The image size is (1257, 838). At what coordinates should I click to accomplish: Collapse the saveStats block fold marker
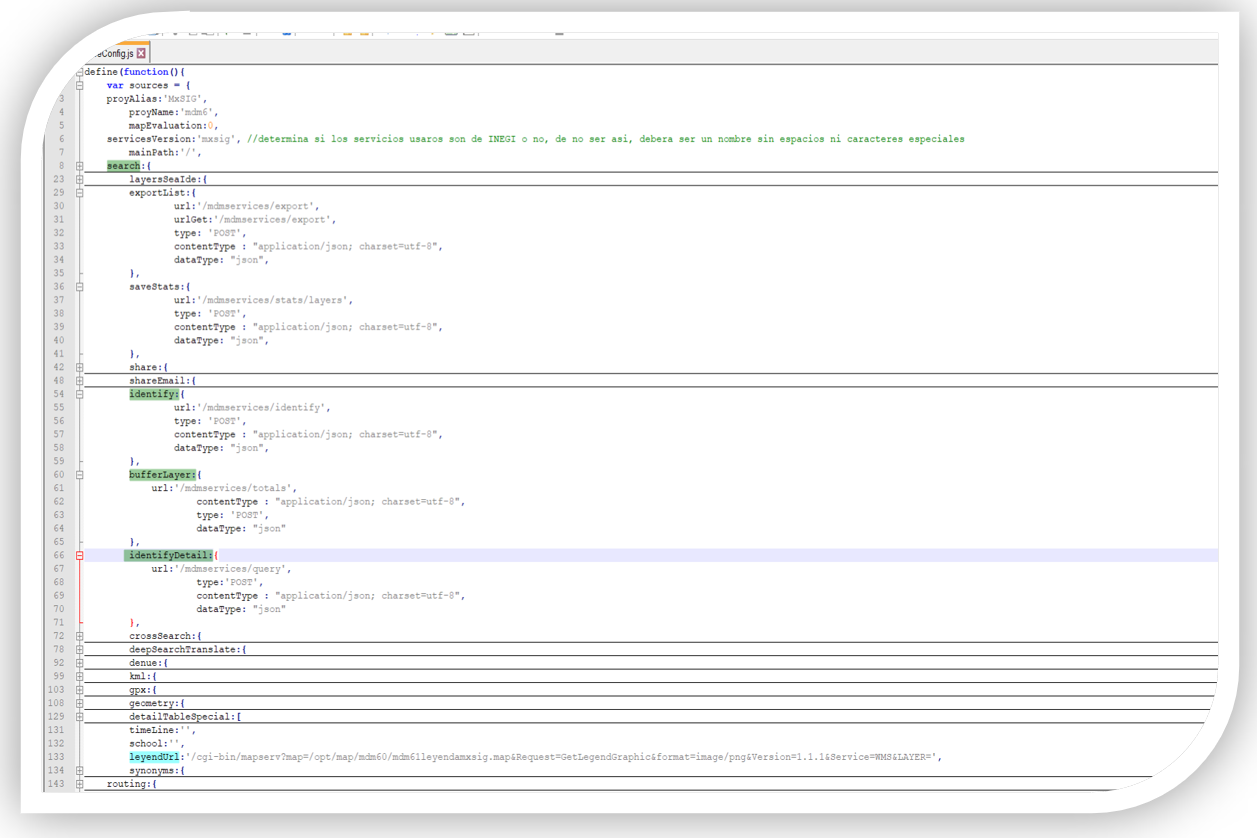(x=79, y=287)
